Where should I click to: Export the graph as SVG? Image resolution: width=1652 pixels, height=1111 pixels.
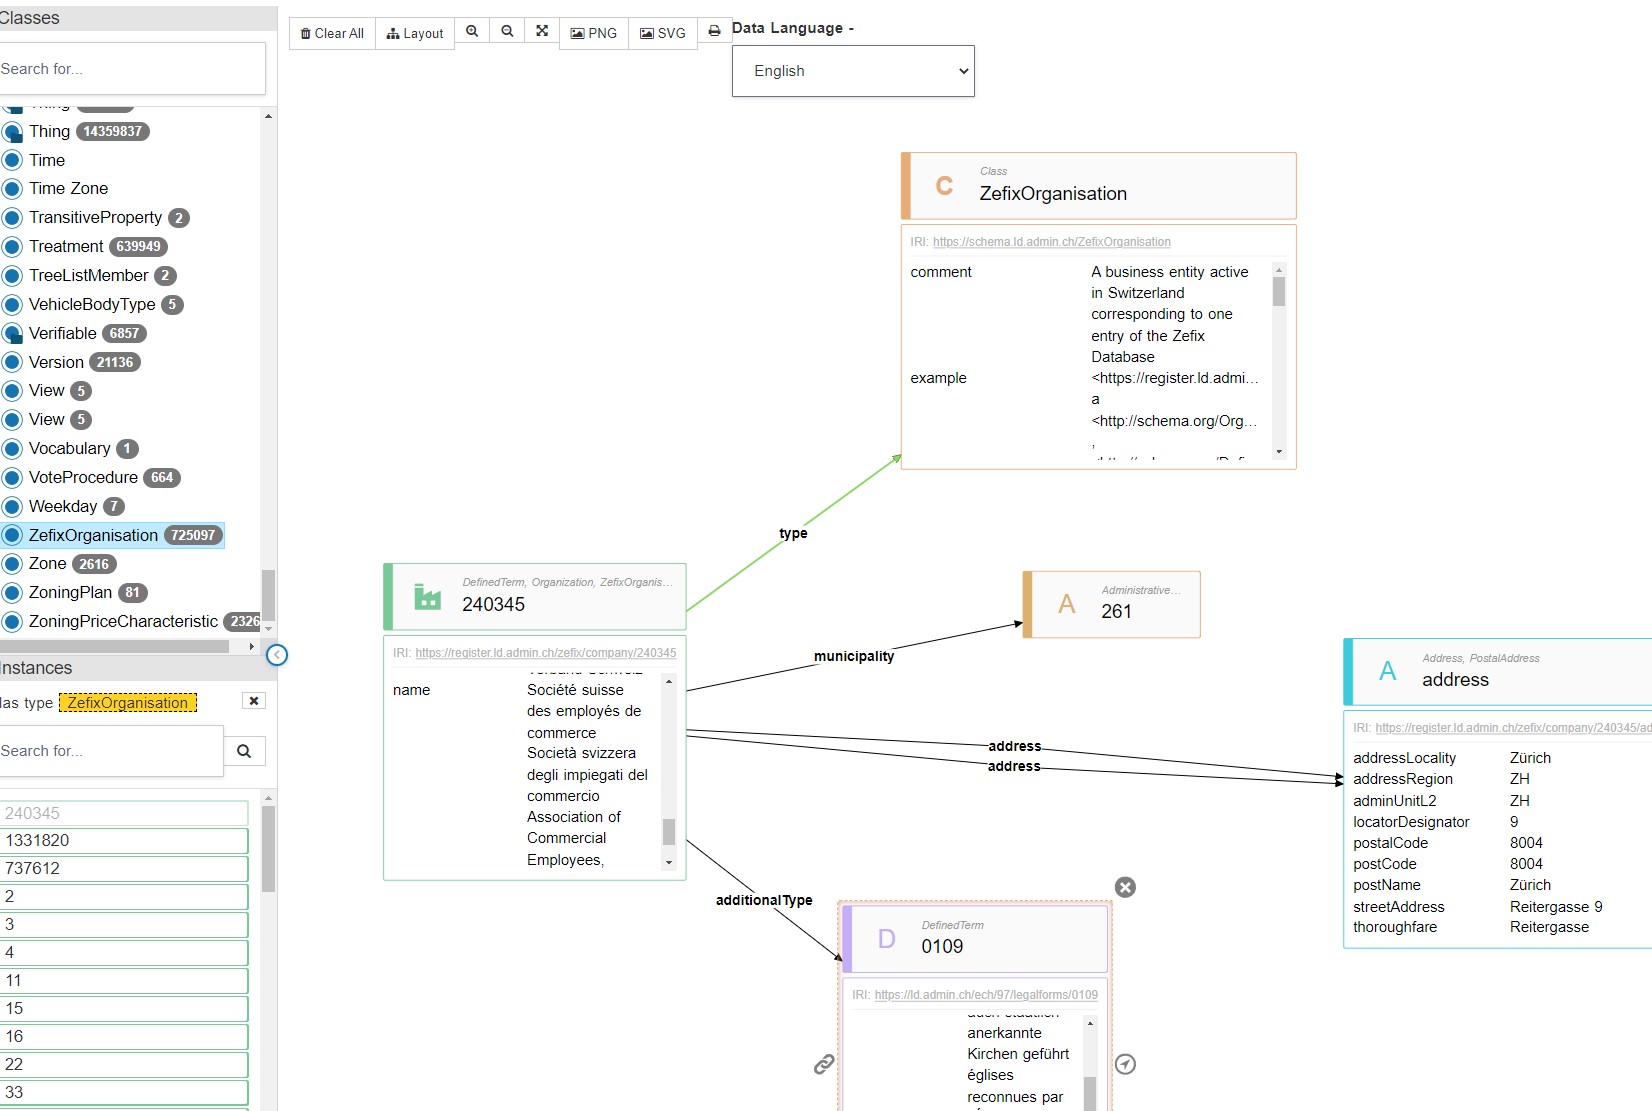(x=662, y=33)
